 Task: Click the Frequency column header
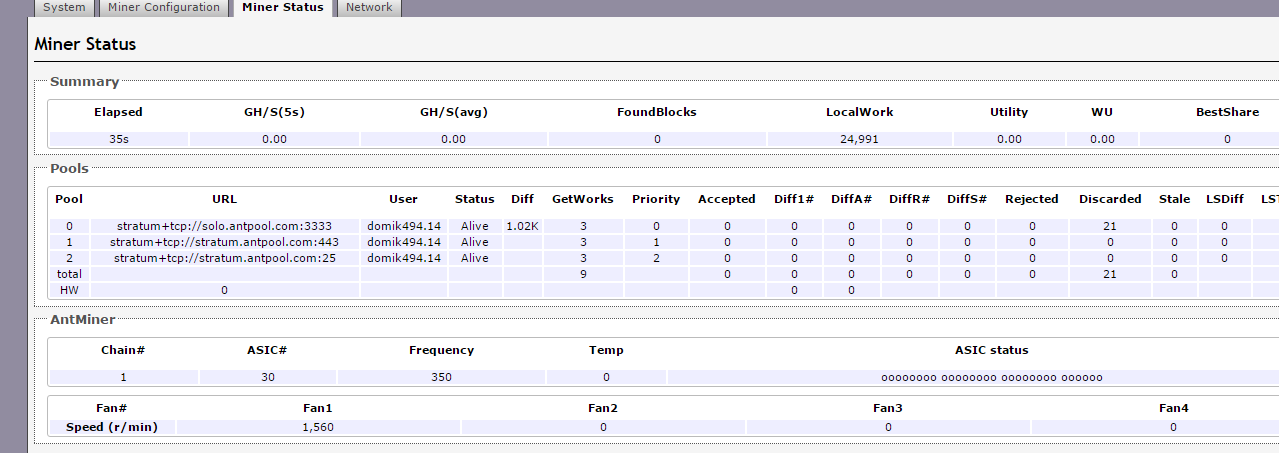[442, 350]
